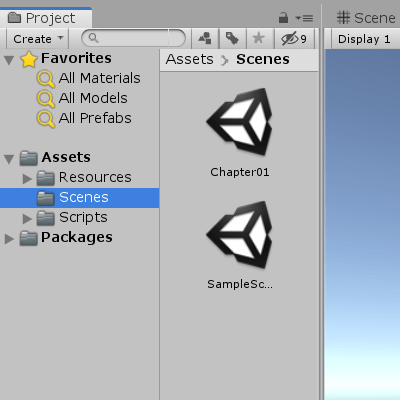Switch to the Scene tab
The image size is (400, 400).
366,18
